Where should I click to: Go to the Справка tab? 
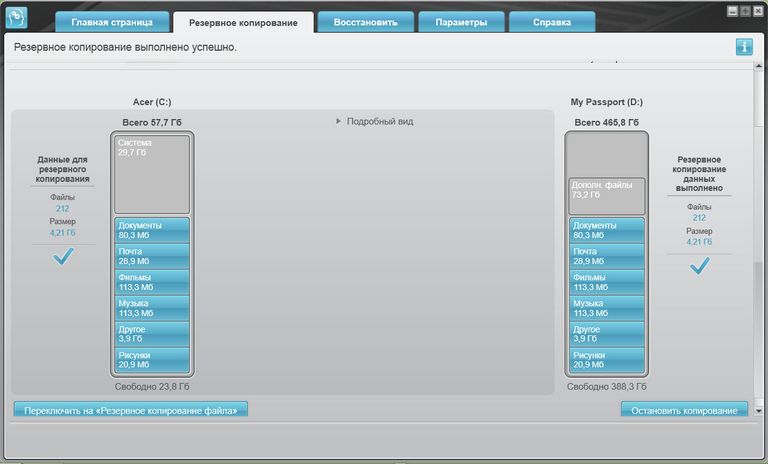click(552, 22)
